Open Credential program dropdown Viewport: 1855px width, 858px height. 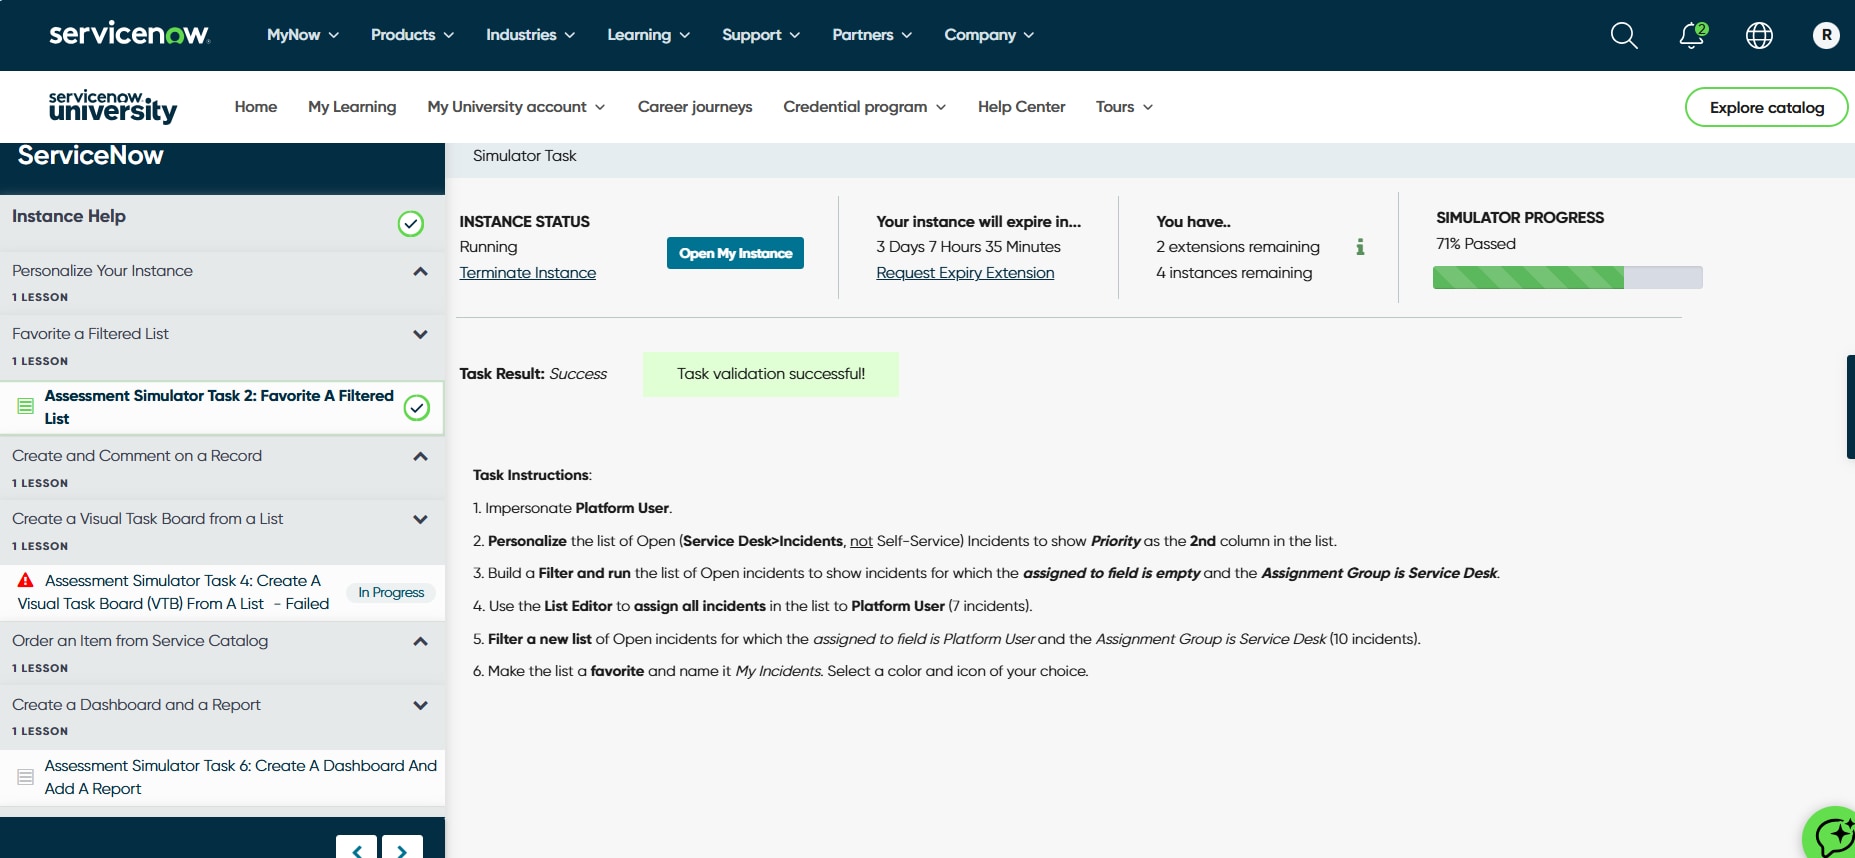click(864, 107)
